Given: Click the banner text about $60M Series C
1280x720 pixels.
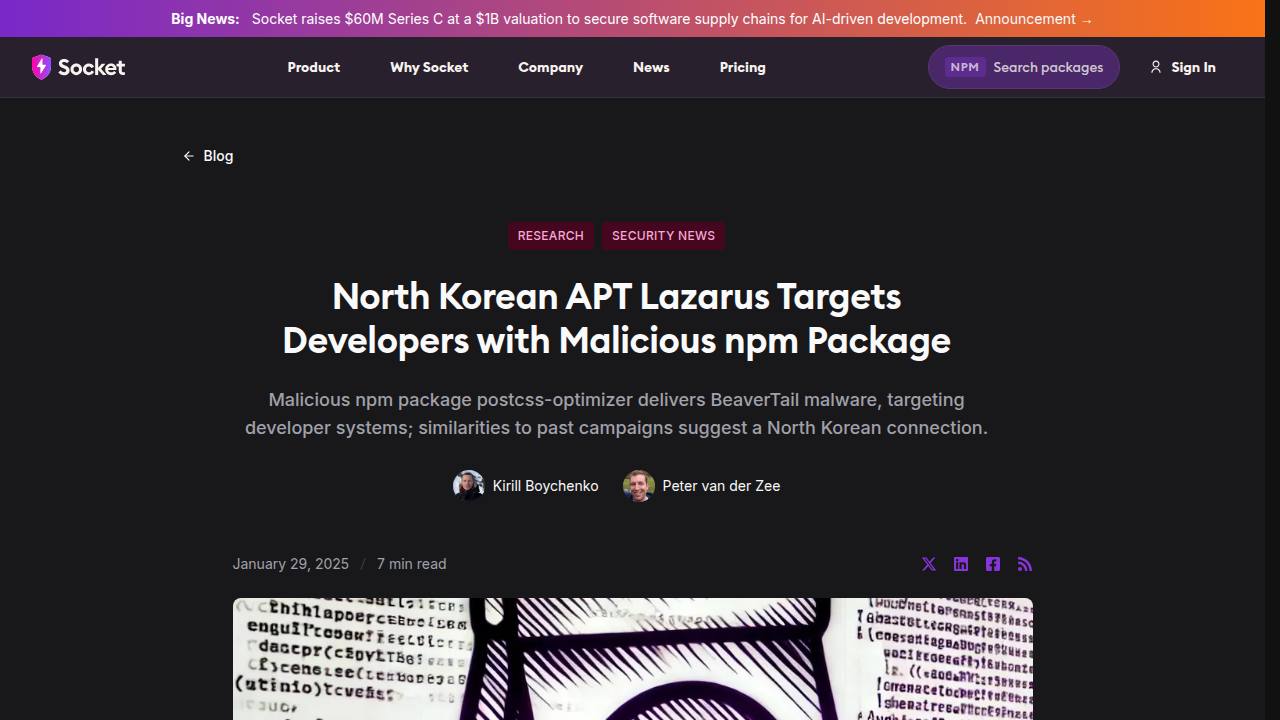Looking at the screenshot, I should click(x=609, y=19).
